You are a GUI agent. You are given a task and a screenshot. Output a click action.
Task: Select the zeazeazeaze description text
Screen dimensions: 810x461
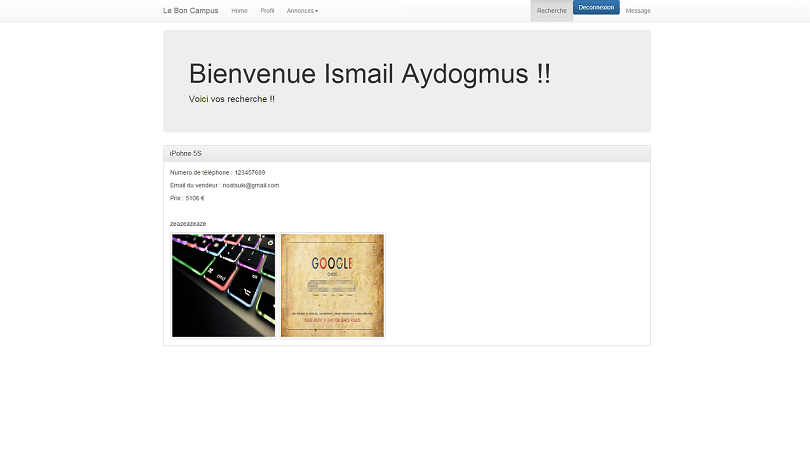tap(188, 224)
